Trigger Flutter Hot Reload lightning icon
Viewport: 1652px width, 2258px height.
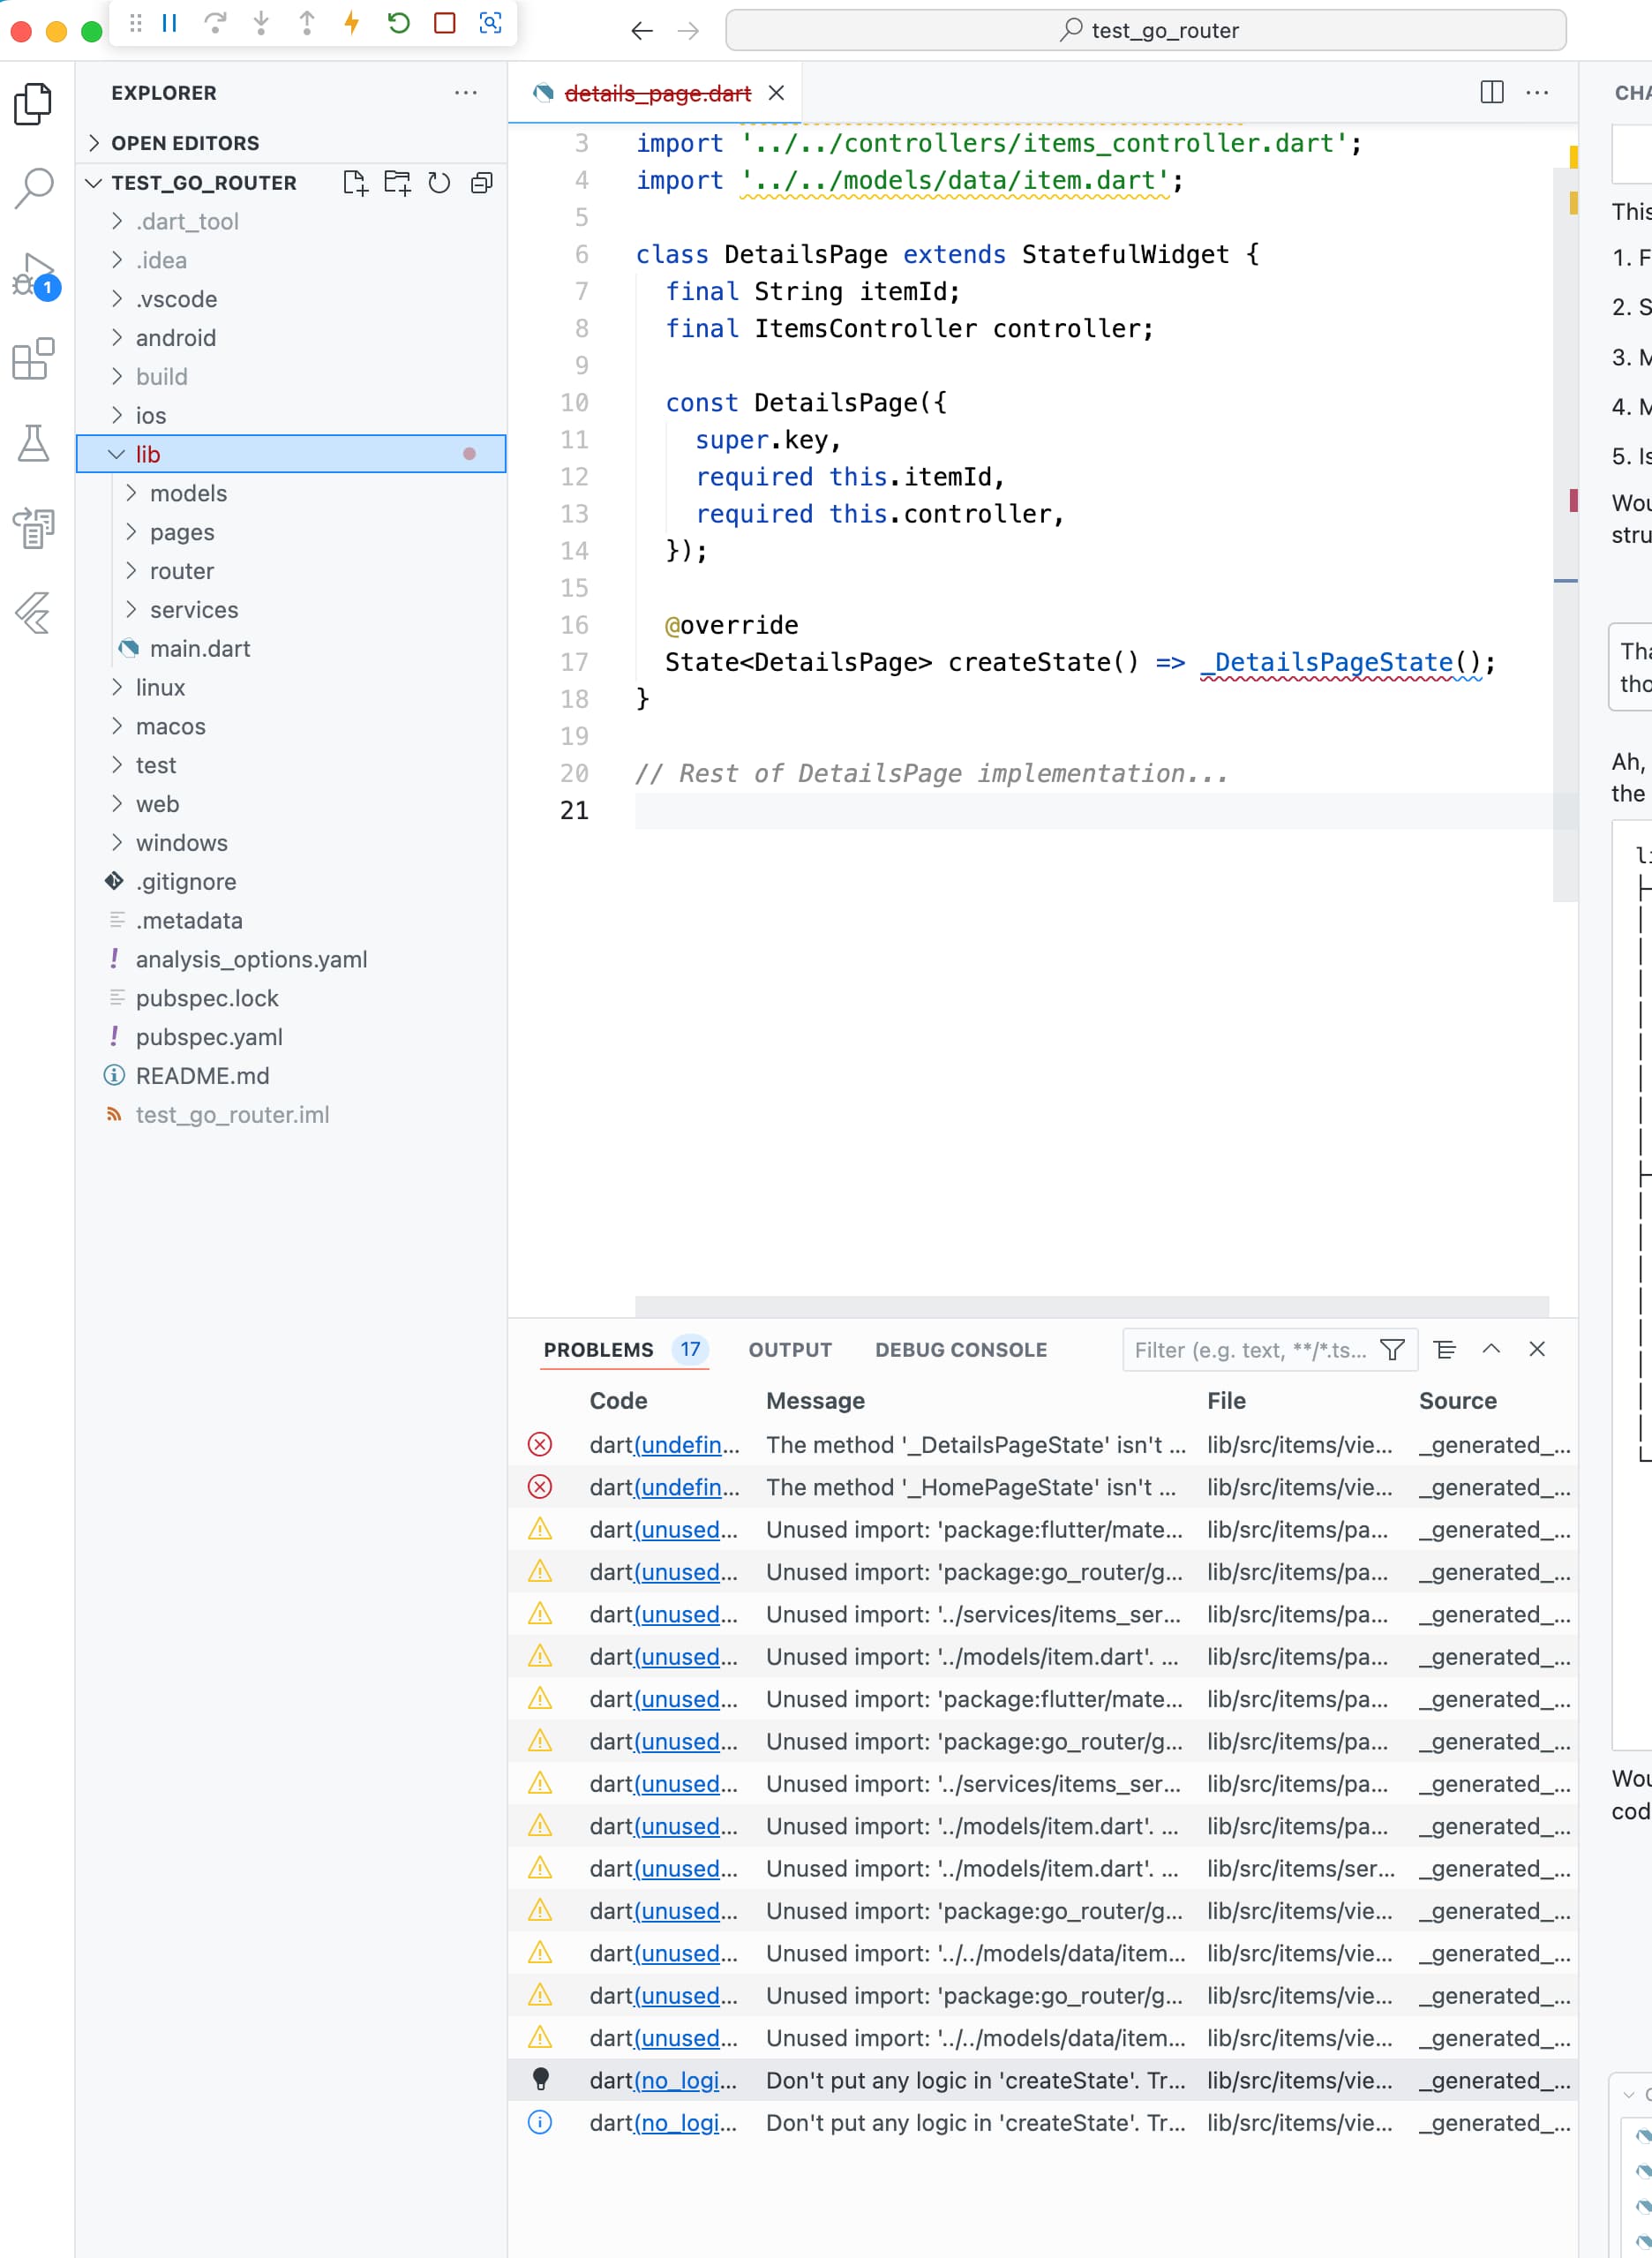coord(351,23)
